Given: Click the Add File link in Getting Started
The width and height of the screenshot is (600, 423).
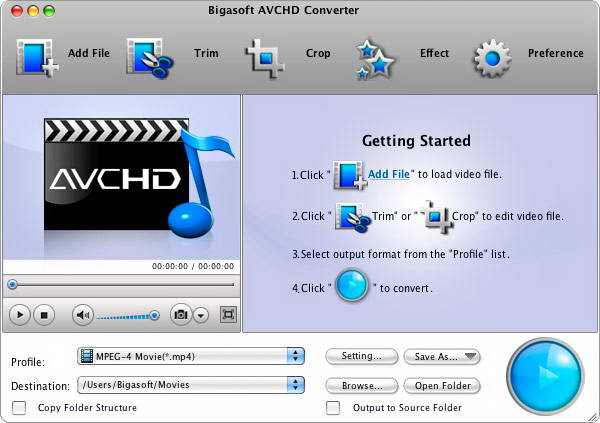Looking at the screenshot, I should (x=388, y=174).
